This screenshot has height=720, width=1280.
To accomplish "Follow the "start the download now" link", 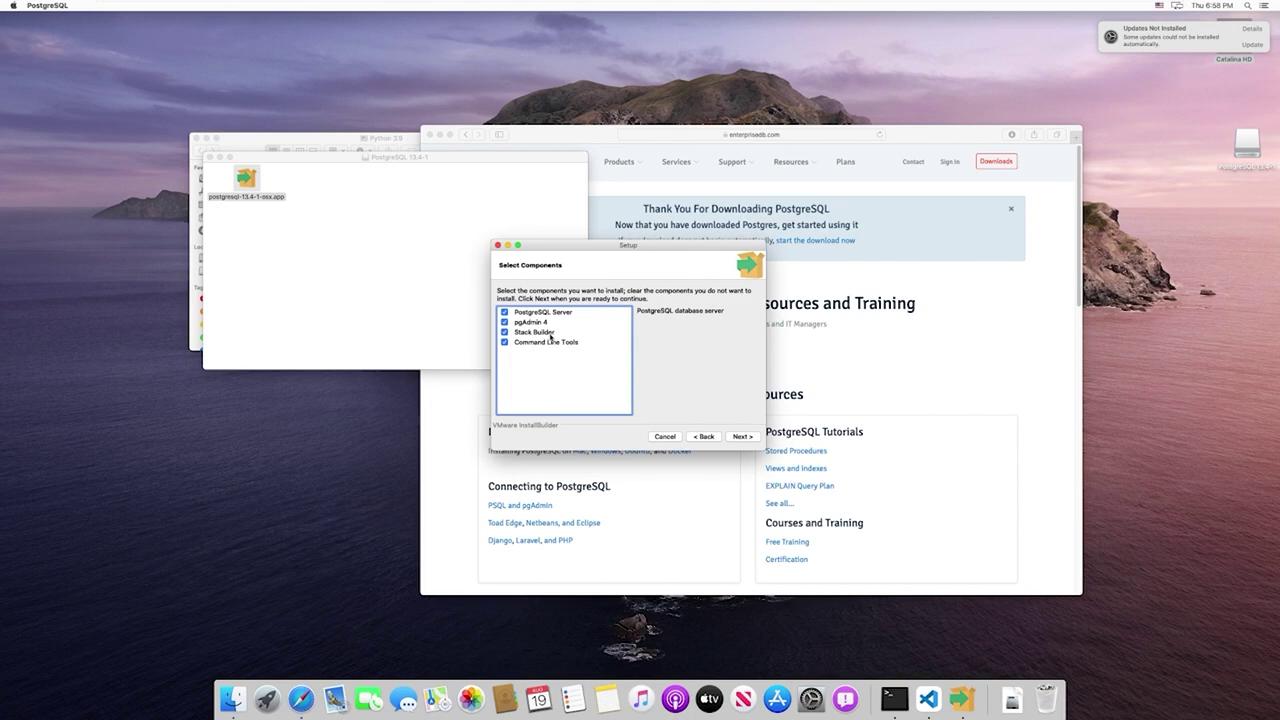I will [815, 240].
